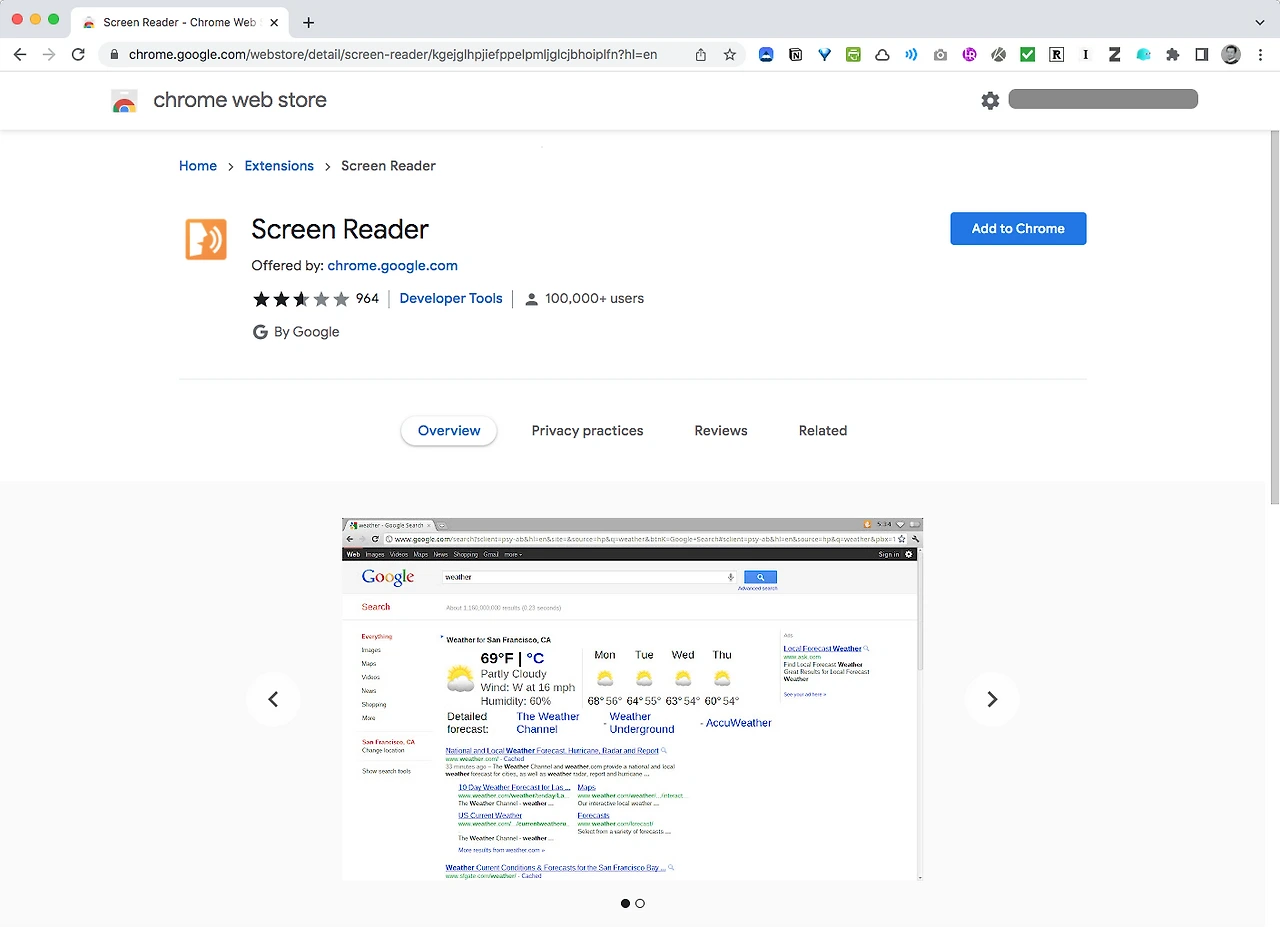
Task: Click the chrome web store logo
Action: pos(124,100)
